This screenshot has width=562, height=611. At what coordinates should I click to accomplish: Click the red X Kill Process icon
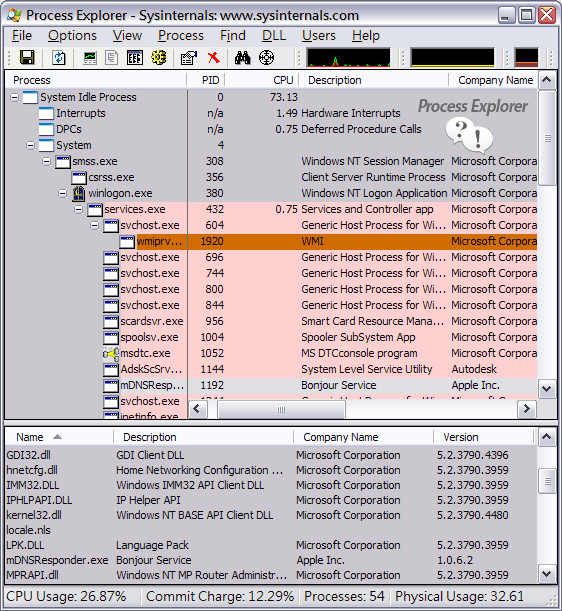[214, 58]
